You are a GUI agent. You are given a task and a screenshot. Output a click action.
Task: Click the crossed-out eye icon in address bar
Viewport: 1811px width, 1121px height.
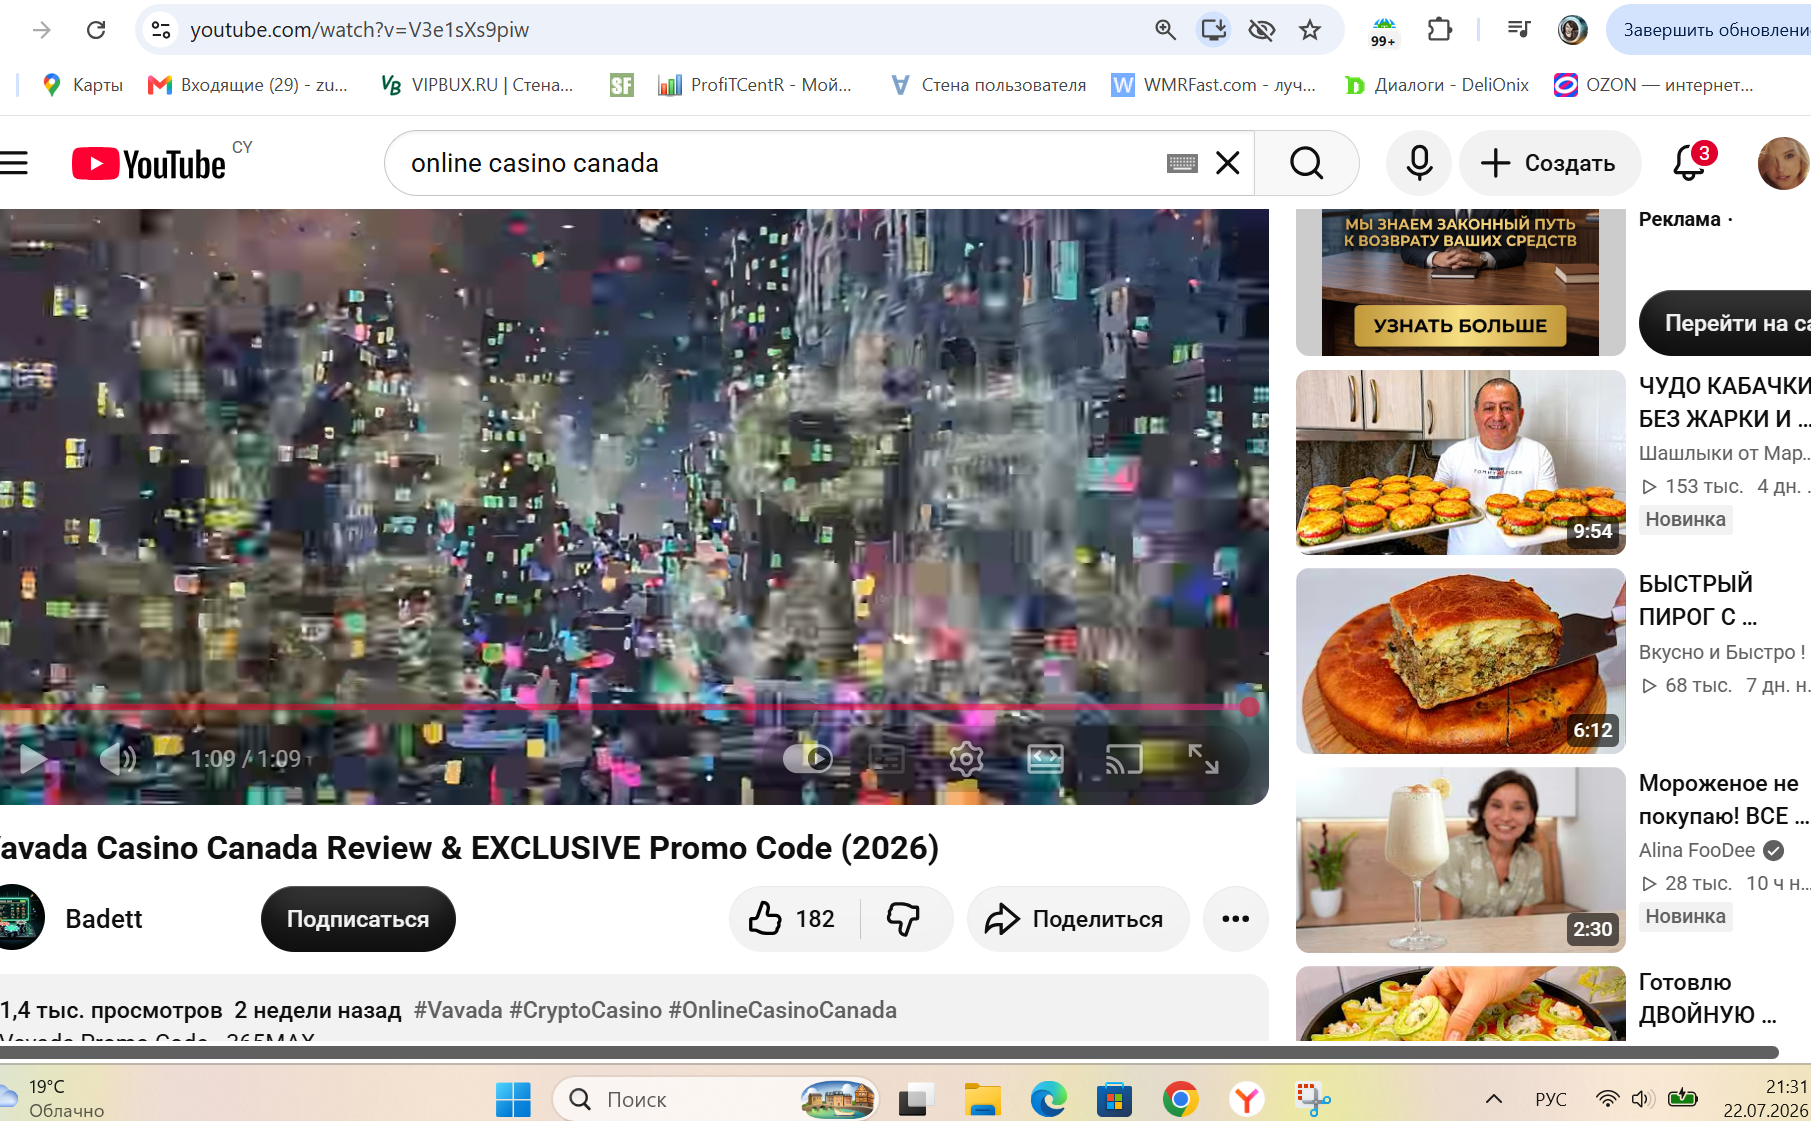pos(1262,30)
